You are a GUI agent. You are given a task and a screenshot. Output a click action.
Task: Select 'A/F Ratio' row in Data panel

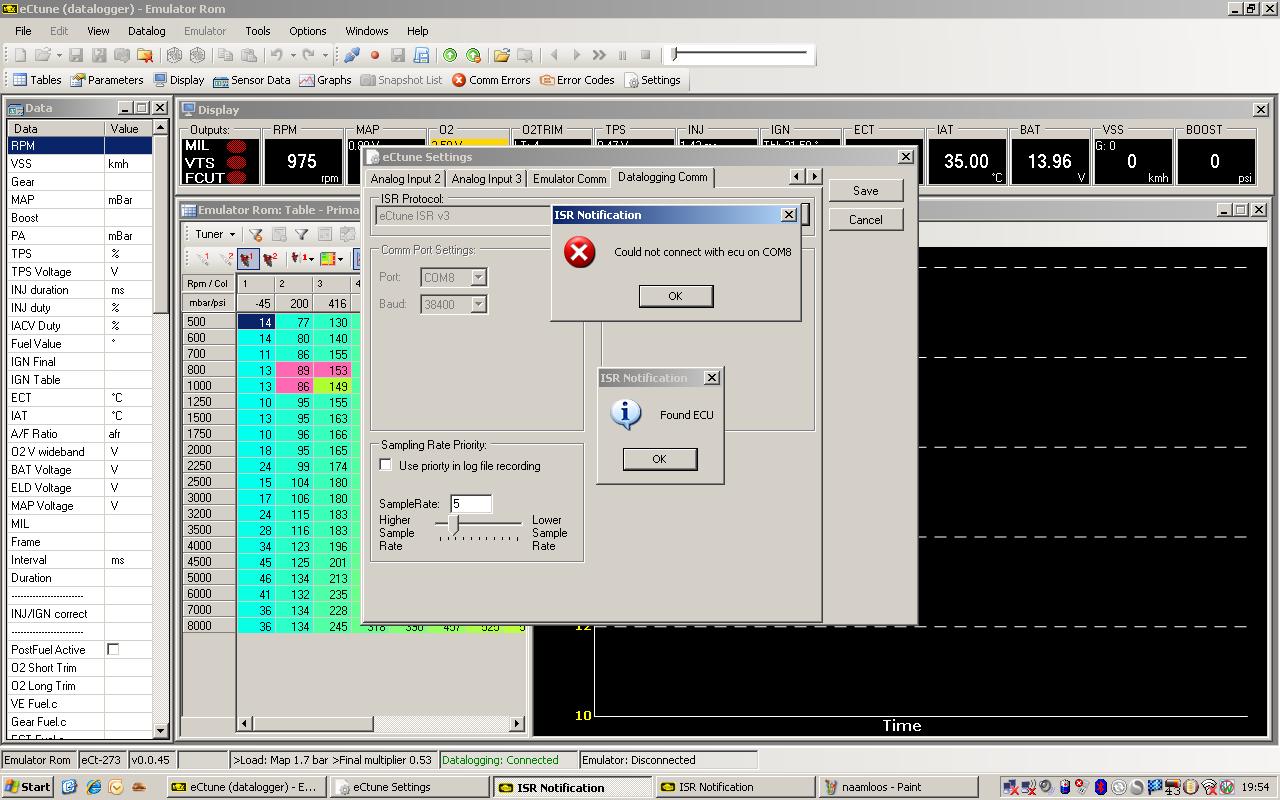[79, 434]
